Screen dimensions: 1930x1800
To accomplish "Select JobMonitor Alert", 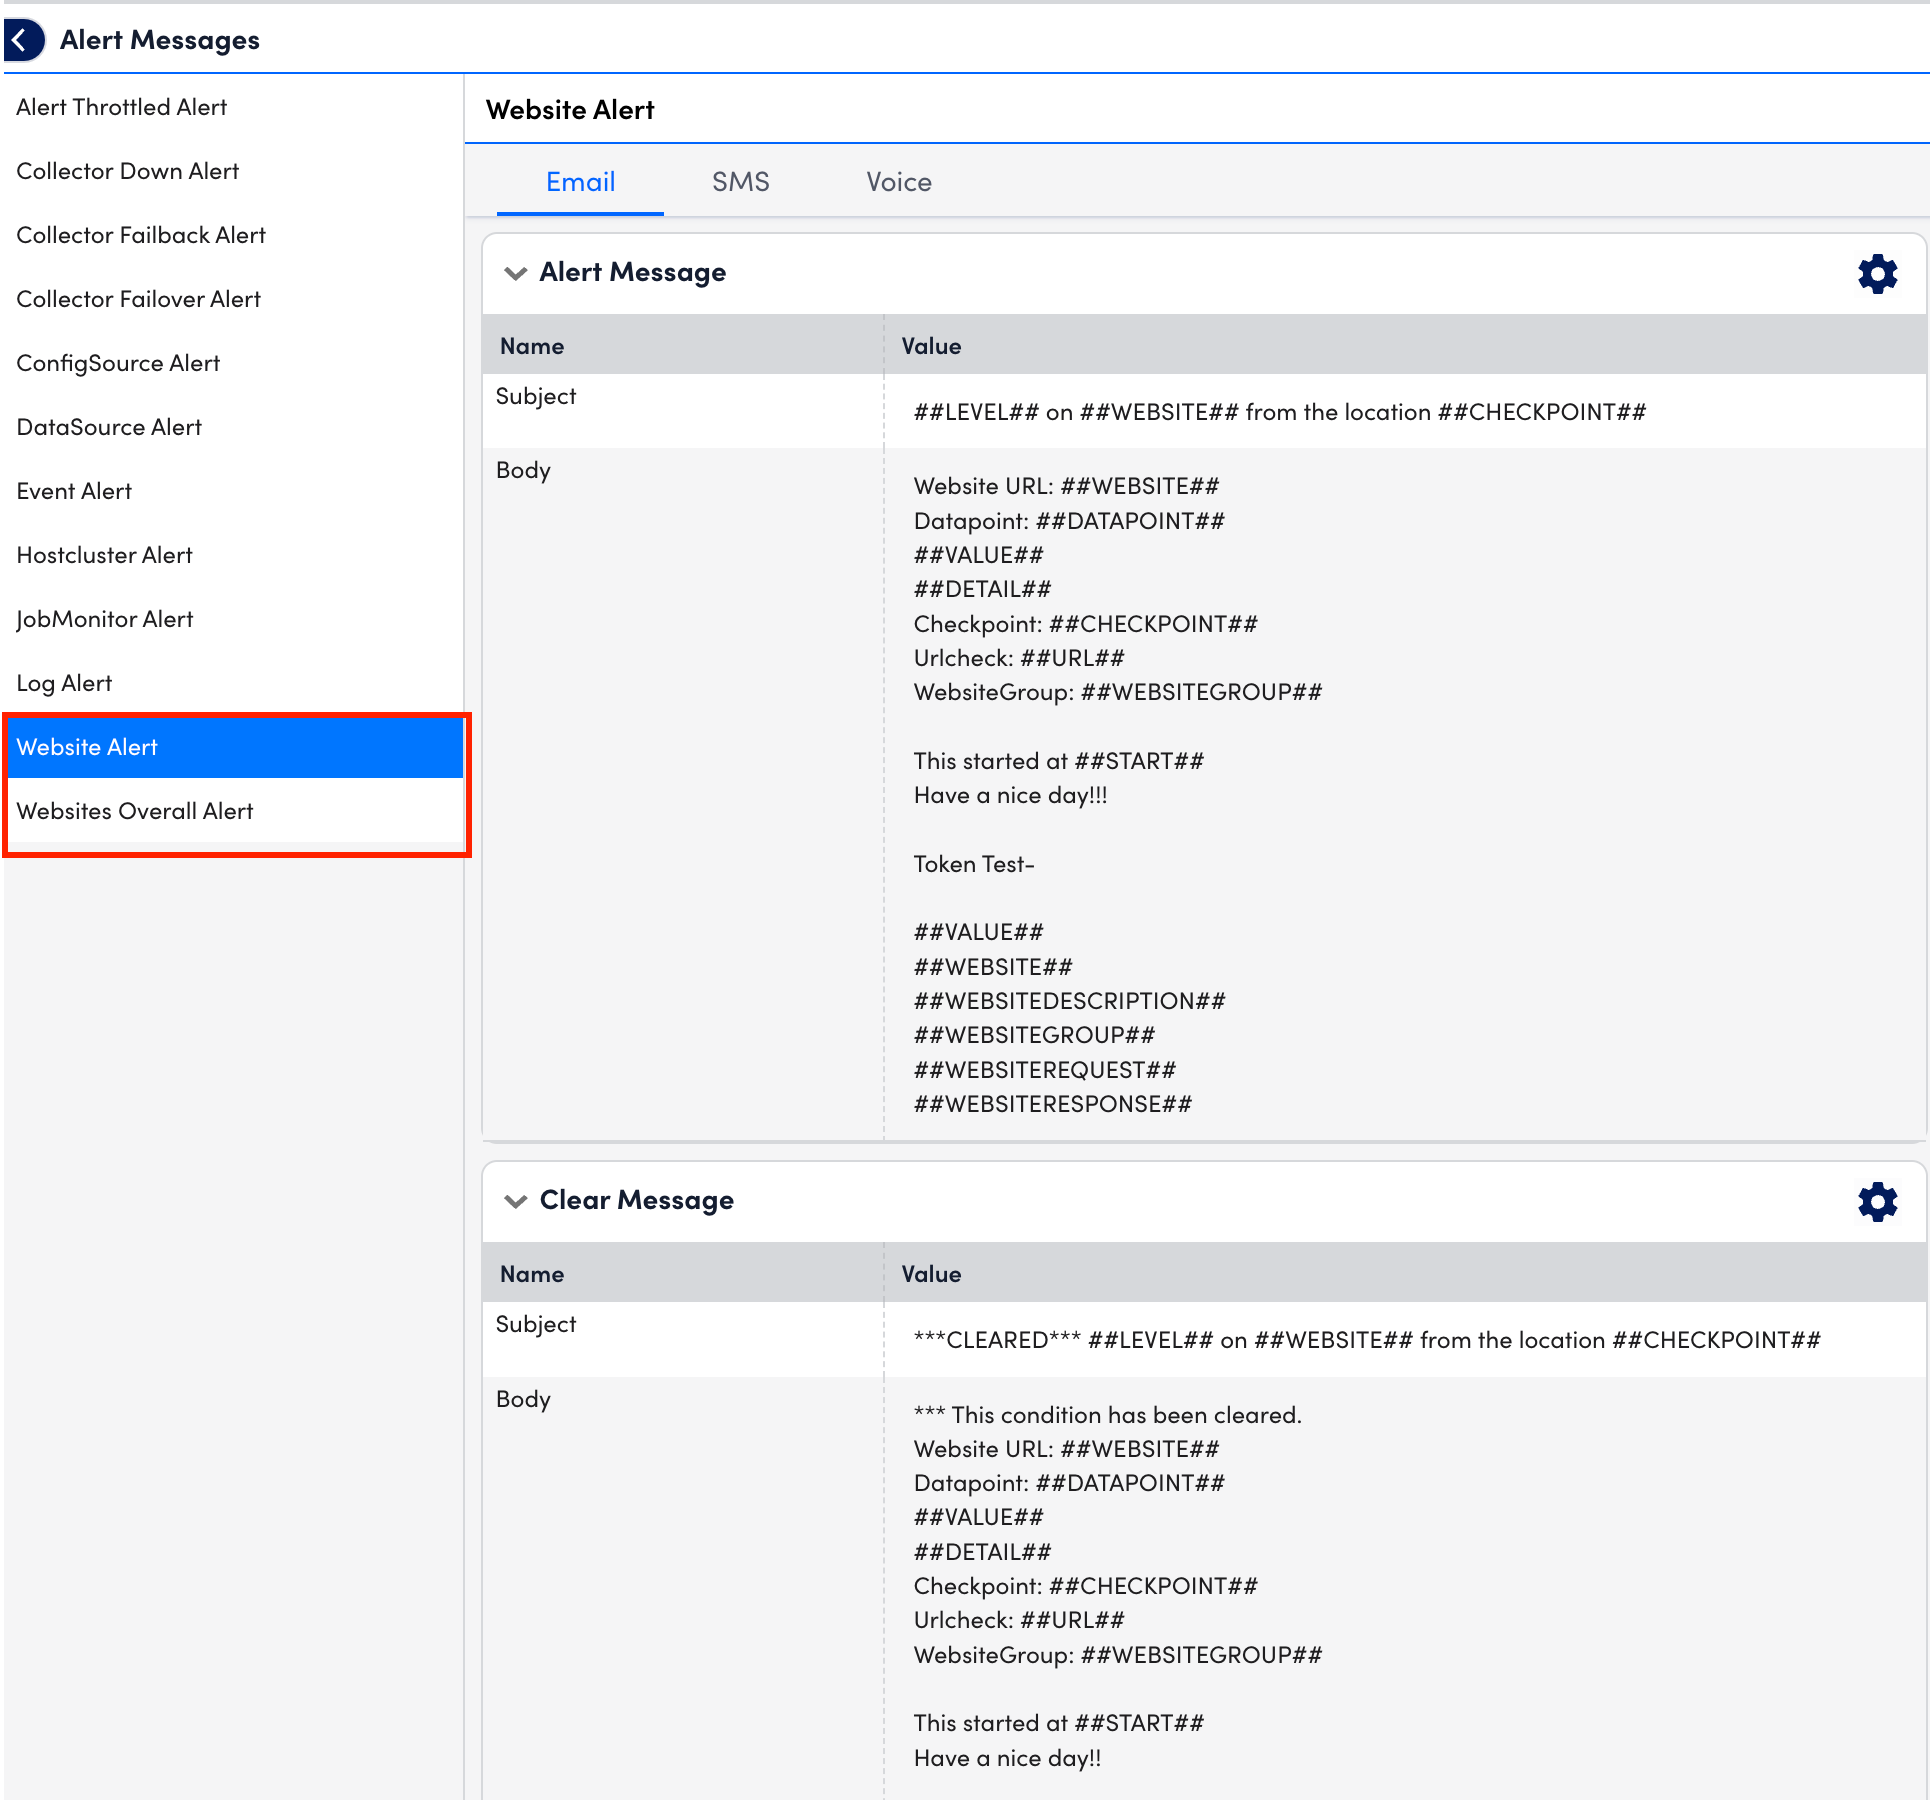I will 104,619.
